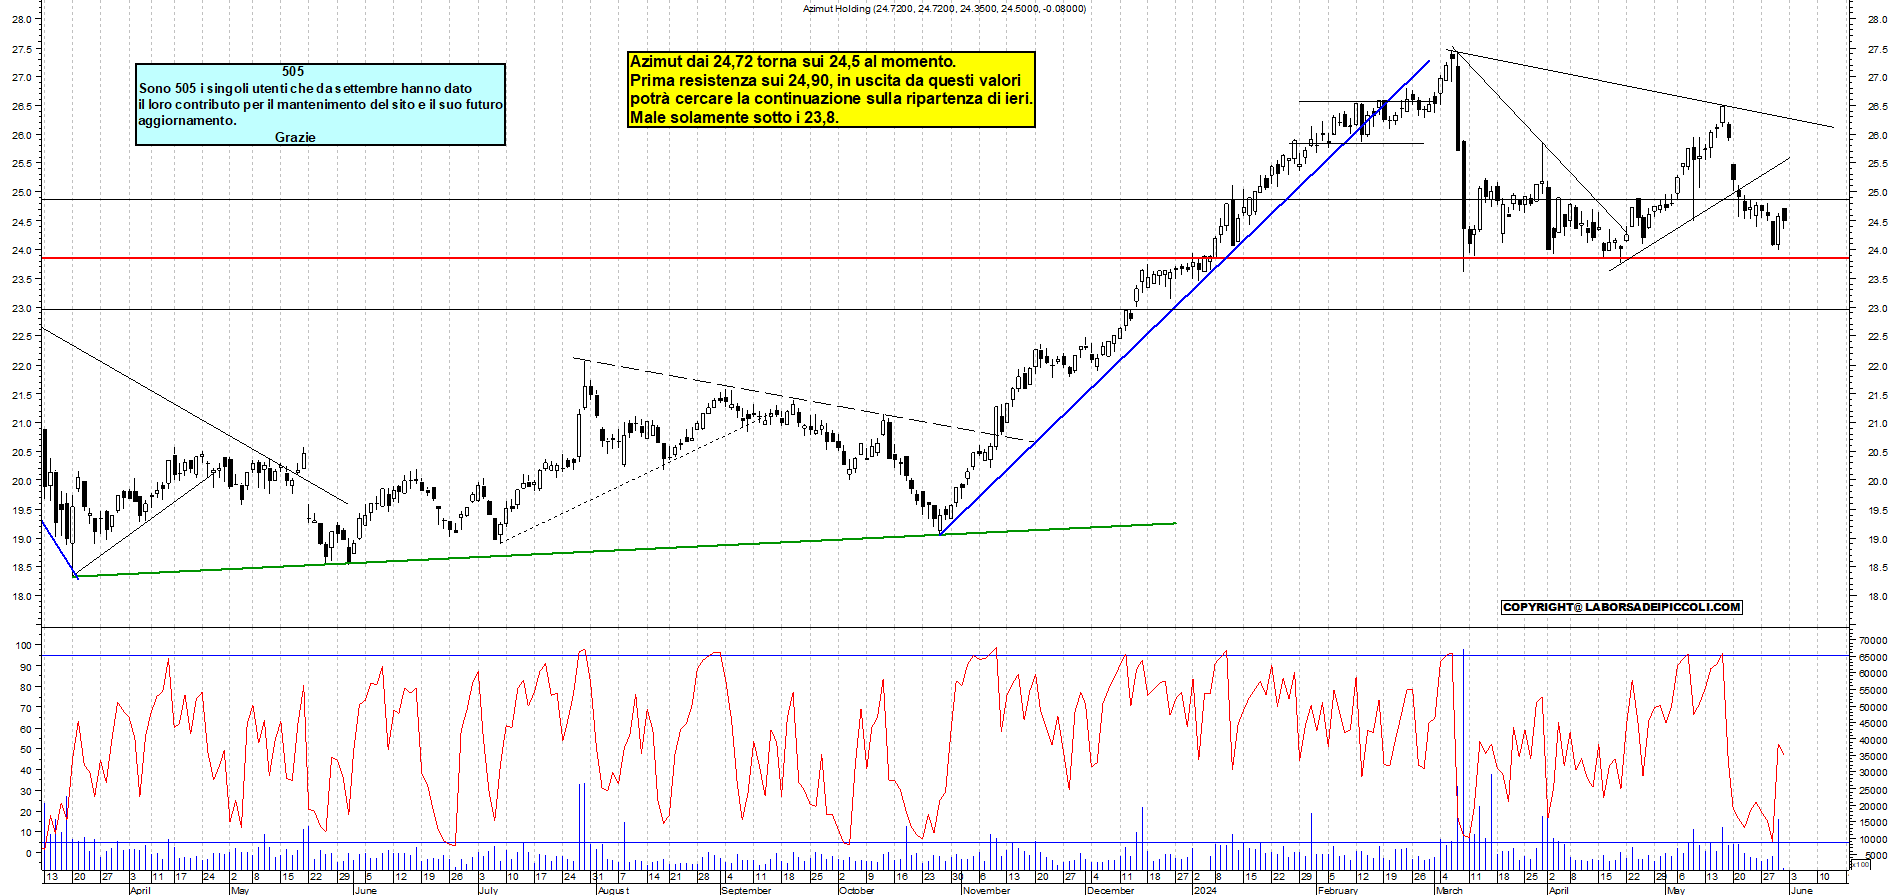Screen dimensions: 1890x895
Task: Click 'Grazie' in the cyan note box
Action: [295, 137]
